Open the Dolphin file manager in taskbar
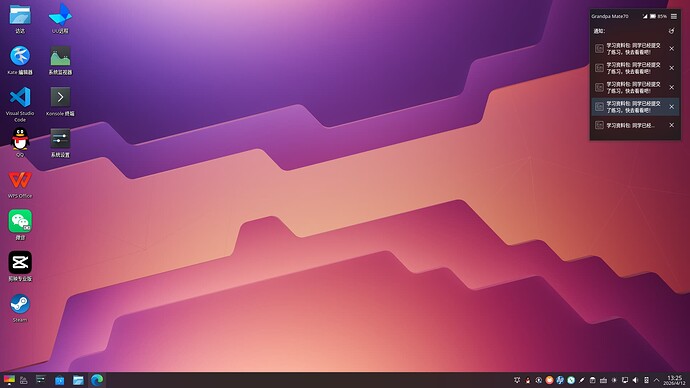690x388 pixels. 78,380
